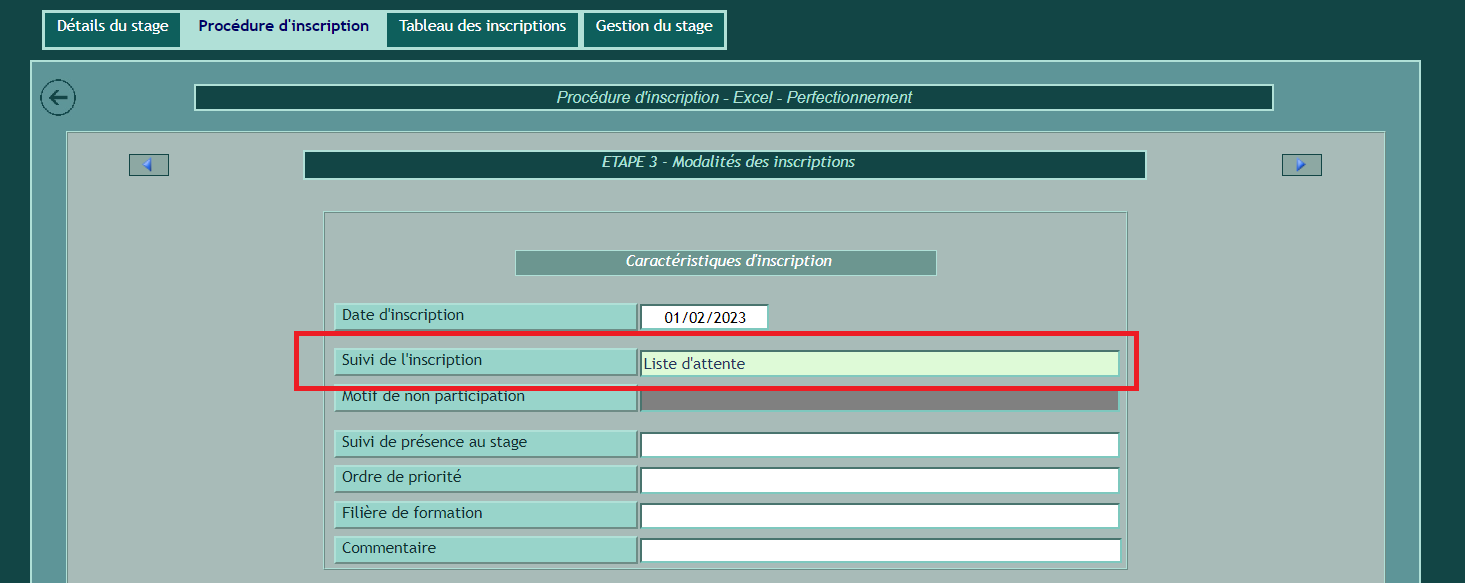Click the Date d'inscription label
The height and width of the screenshot is (583, 1465).
[x=484, y=316]
